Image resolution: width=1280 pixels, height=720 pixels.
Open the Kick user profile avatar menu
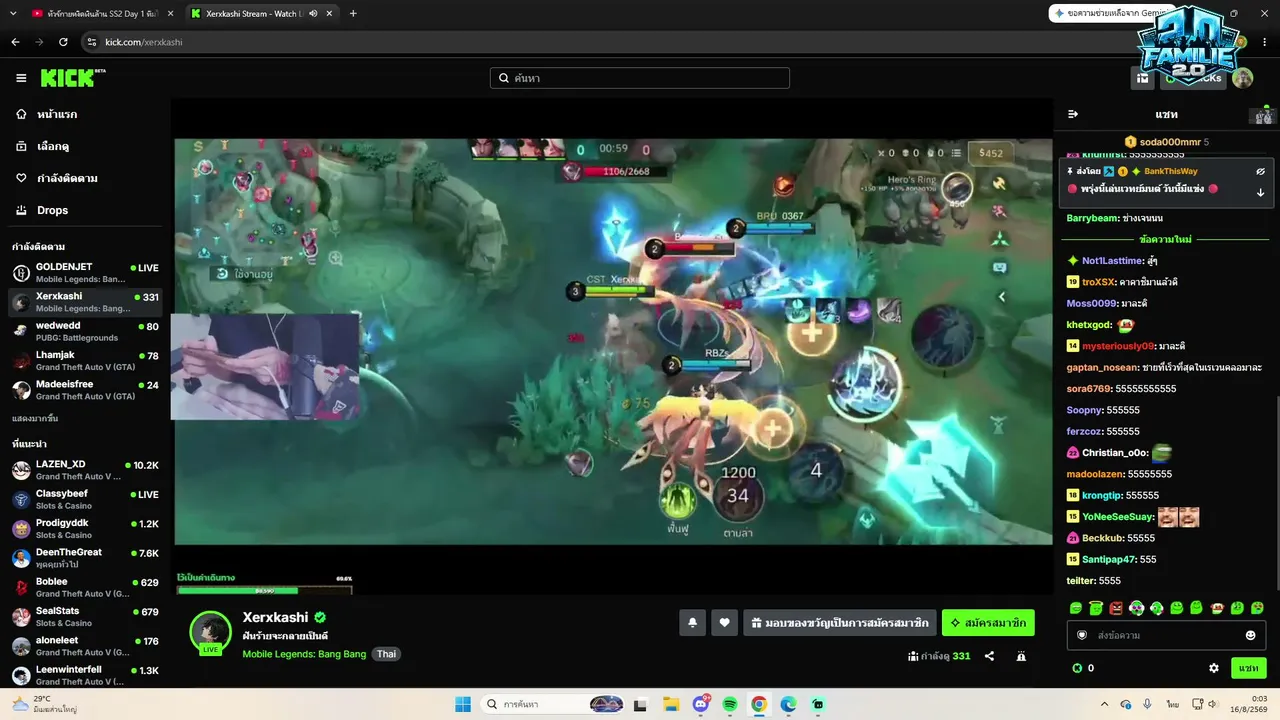[1243, 78]
